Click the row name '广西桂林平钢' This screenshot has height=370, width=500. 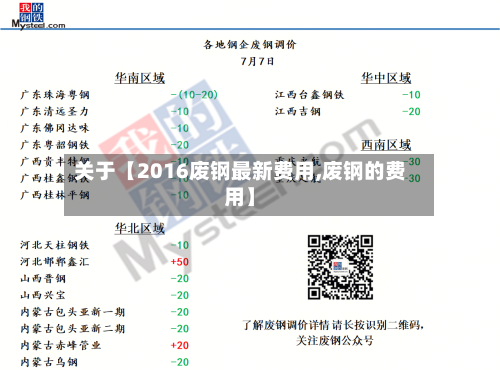tap(55, 195)
